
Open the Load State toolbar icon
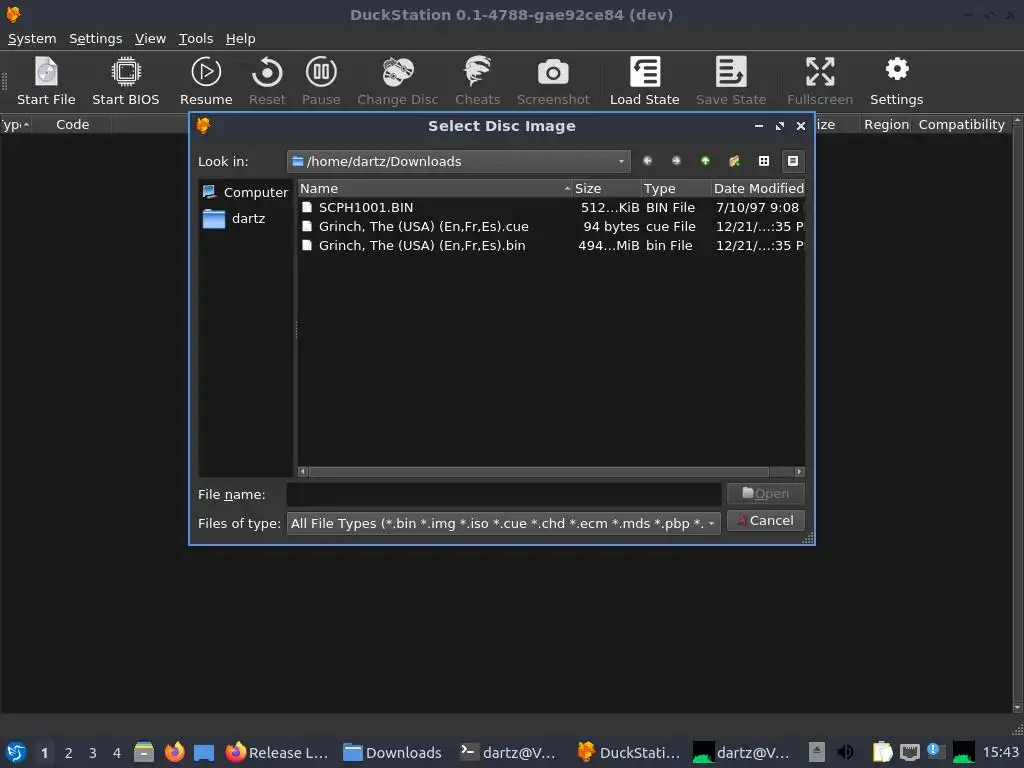pos(645,81)
